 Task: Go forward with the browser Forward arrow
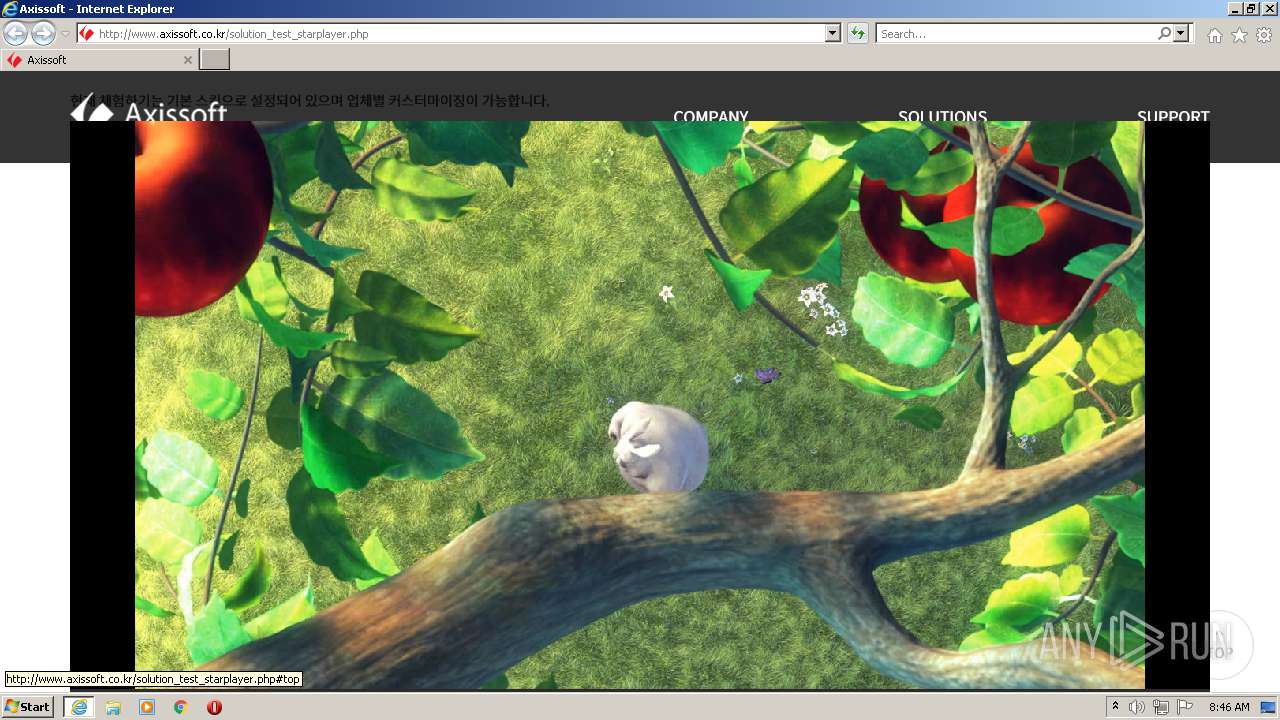(43, 34)
